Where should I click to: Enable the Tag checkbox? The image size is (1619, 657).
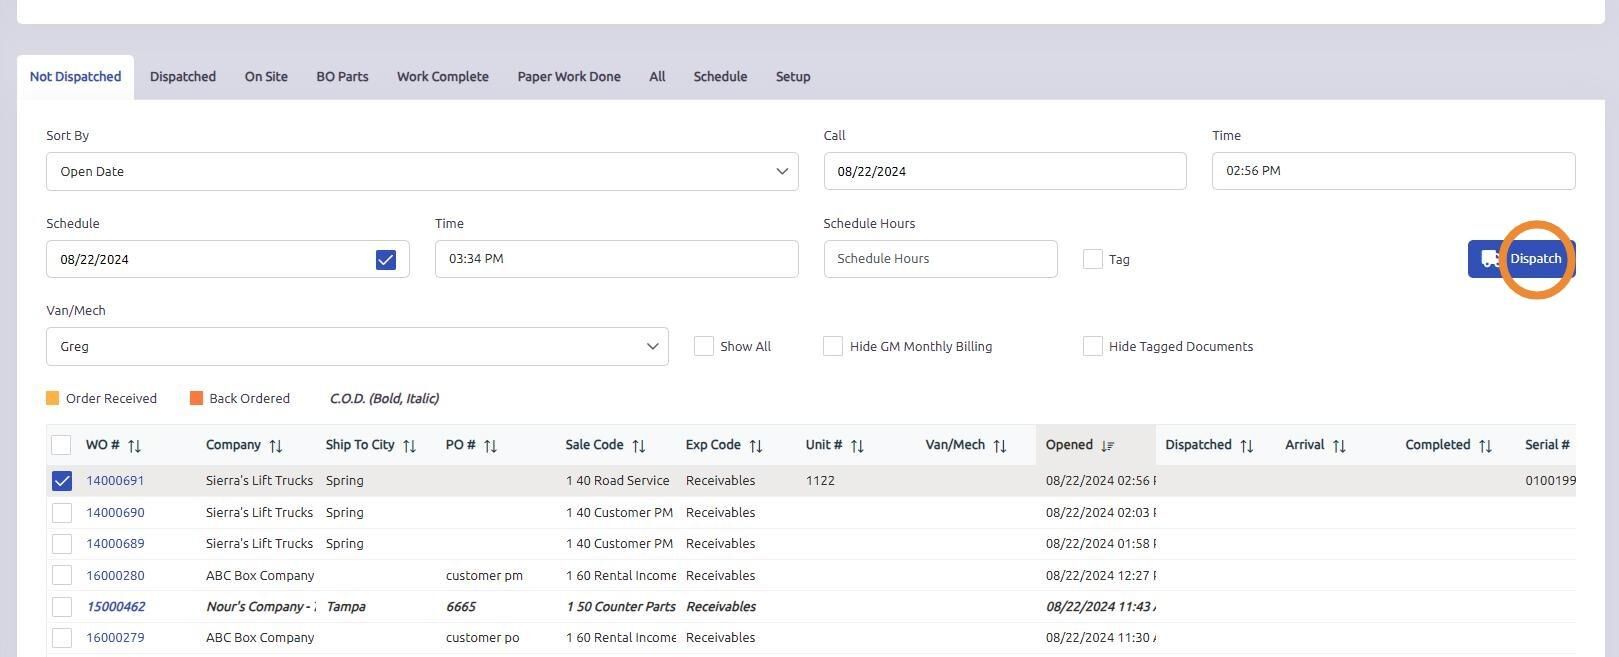tap(1092, 259)
